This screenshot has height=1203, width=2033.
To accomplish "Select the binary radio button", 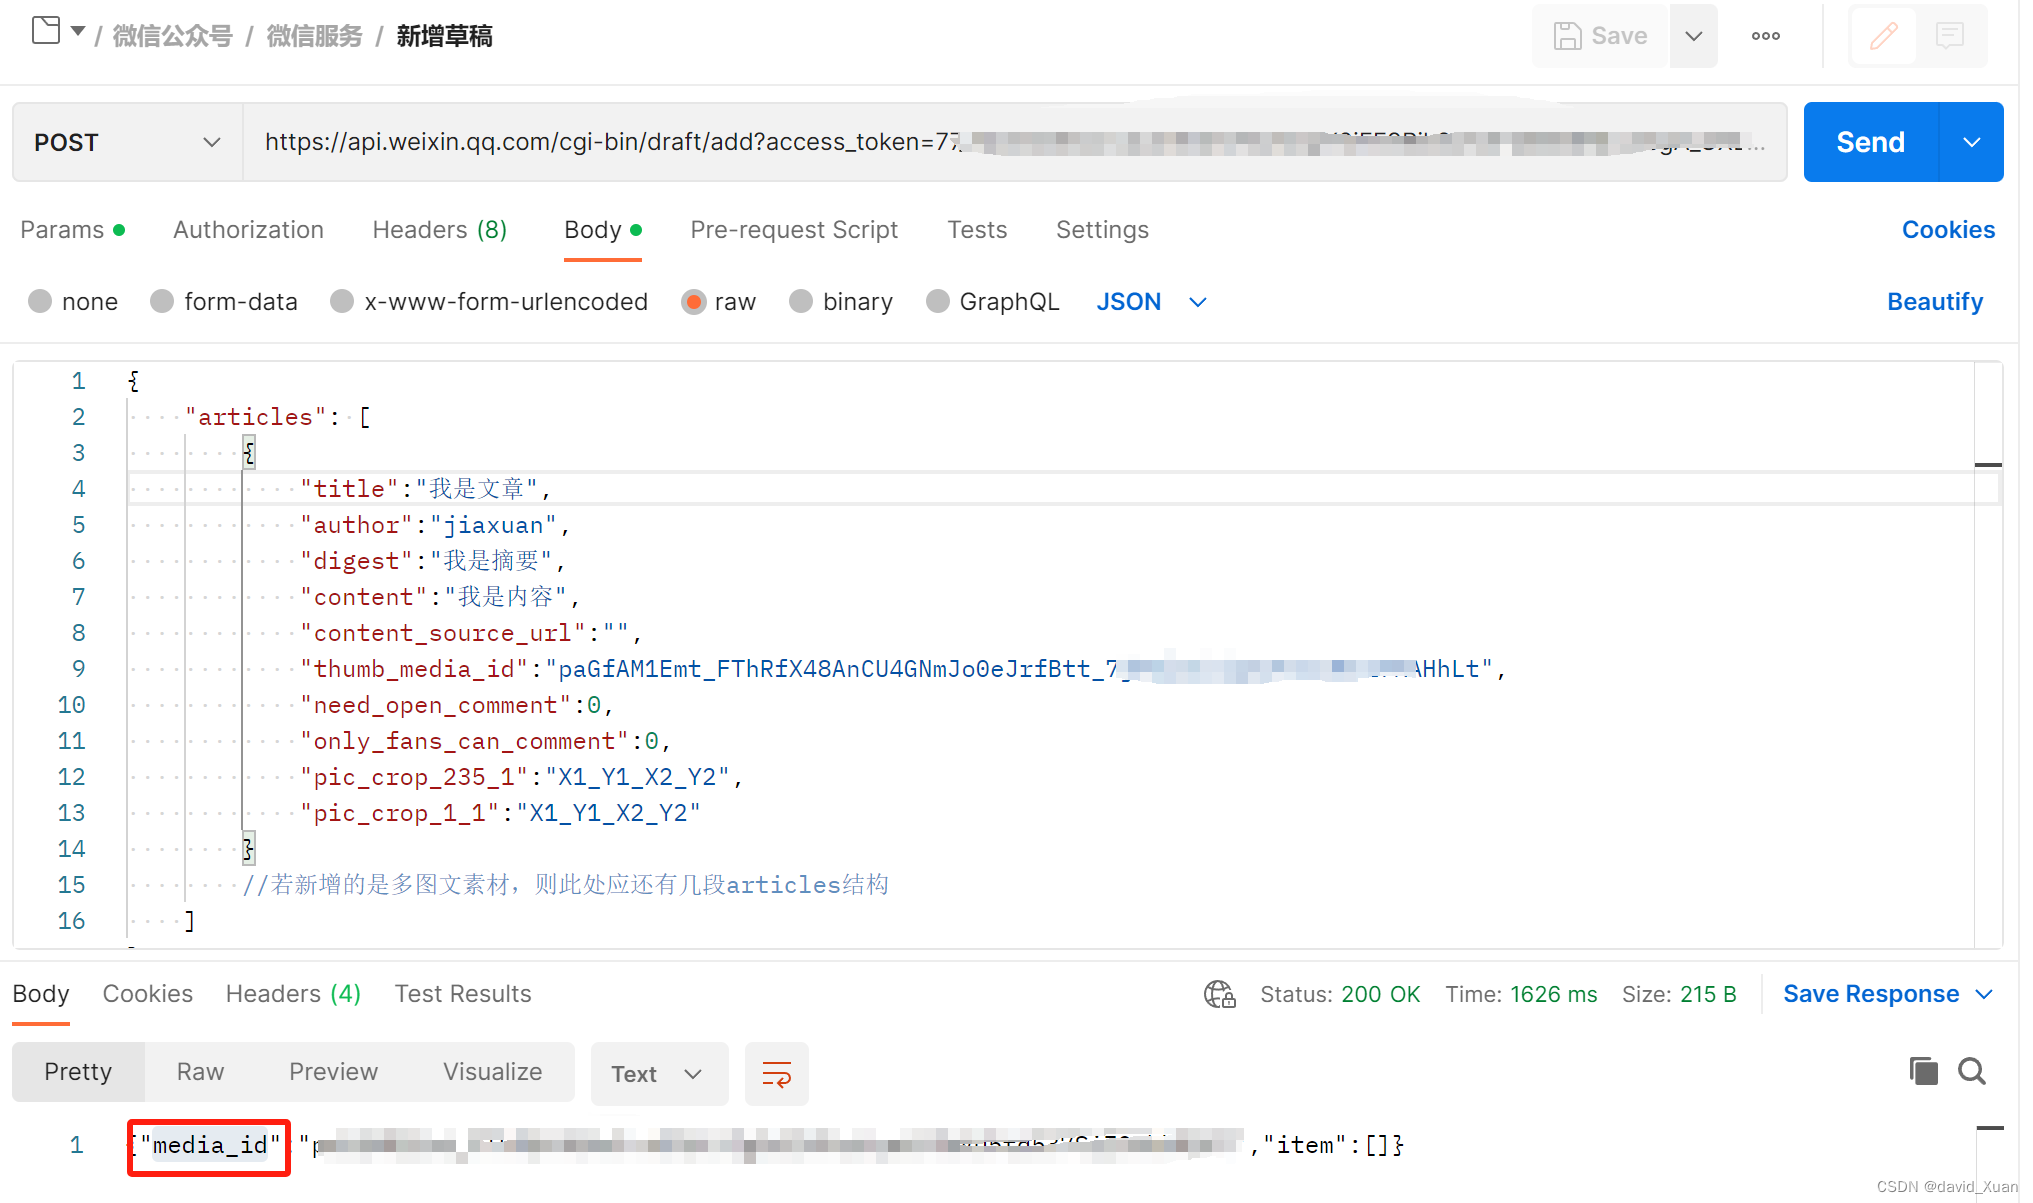I will point(801,301).
